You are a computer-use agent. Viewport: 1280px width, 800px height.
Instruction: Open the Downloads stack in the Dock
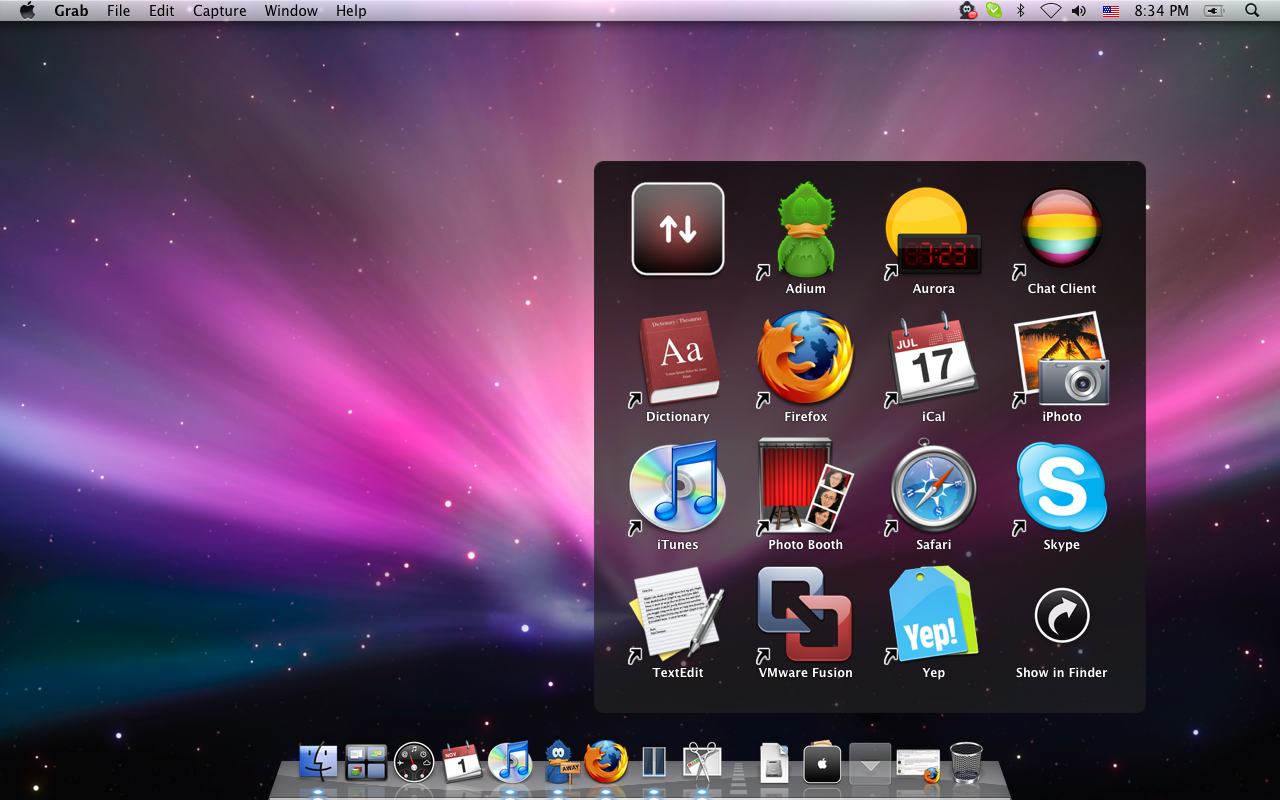click(x=869, y=765)
